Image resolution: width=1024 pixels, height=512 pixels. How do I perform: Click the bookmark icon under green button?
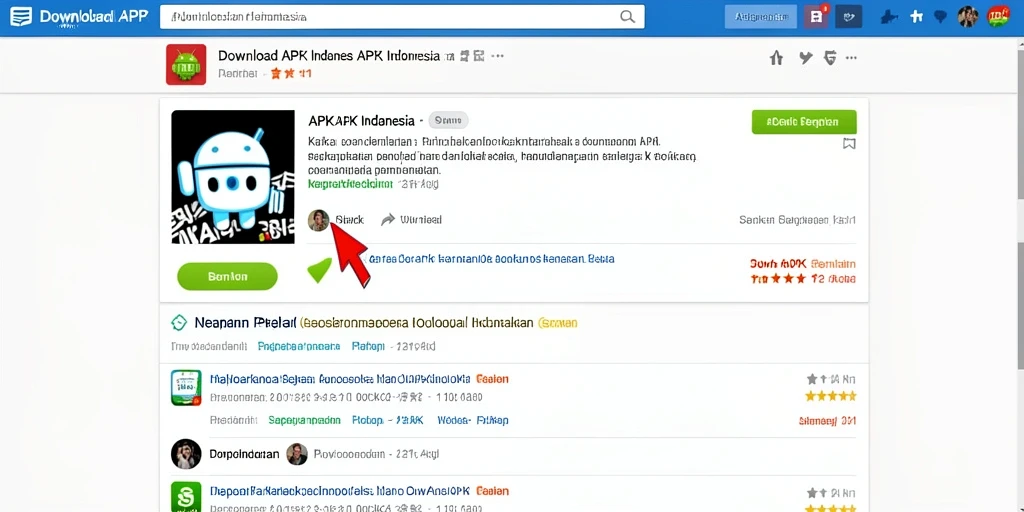tap(849, 144)
